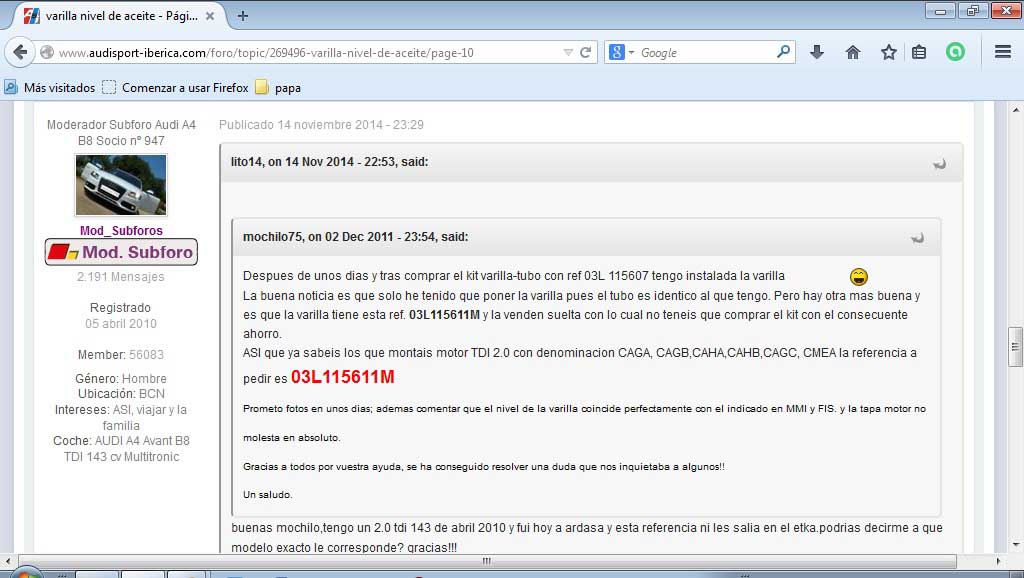Minimize the Firefox window

(940, 11)
